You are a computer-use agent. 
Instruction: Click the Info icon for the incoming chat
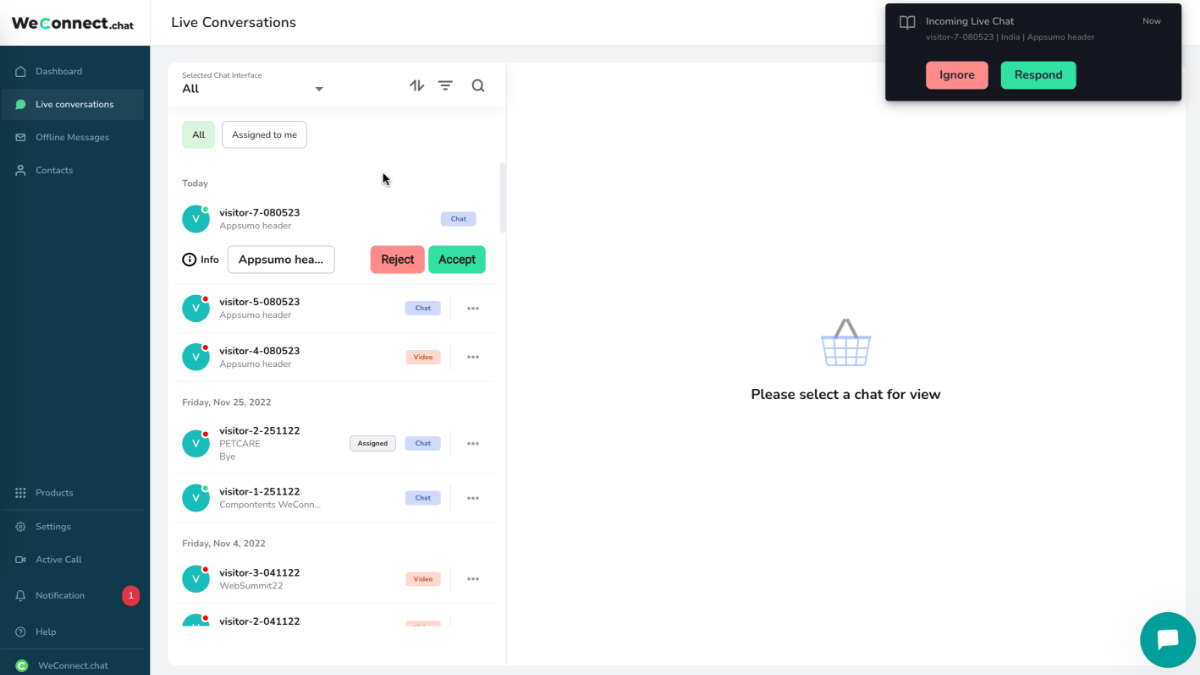tap(189, 259)
